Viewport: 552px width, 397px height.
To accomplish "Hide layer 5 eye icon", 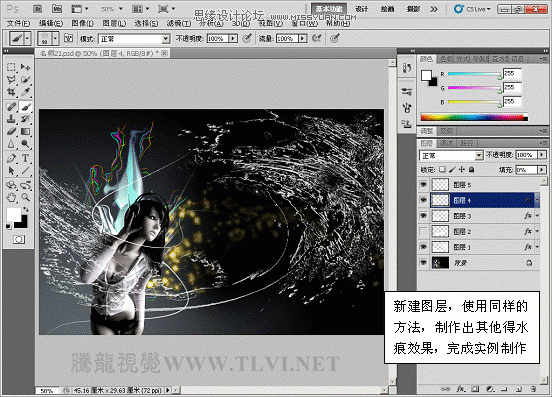I will [x=424, y=184].
